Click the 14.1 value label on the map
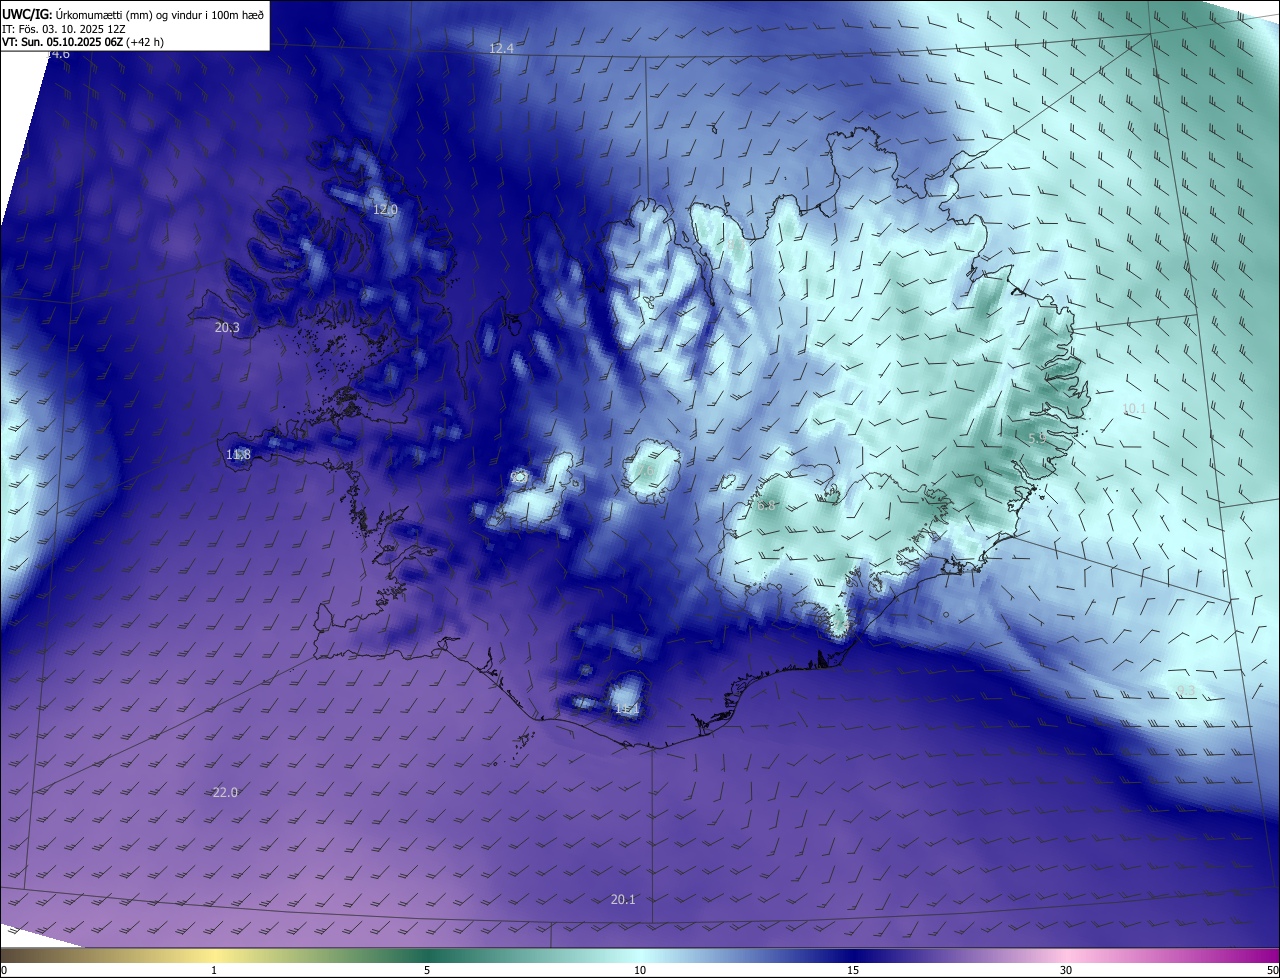The image size is (1280, 978). 627,710
